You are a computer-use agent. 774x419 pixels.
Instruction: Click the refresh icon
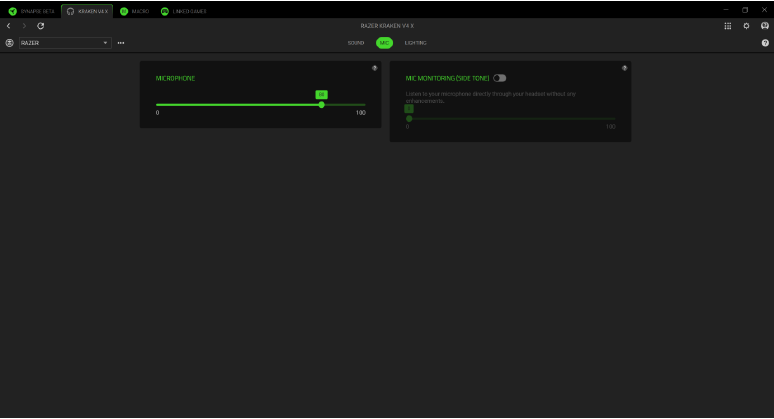click(x=40, y=26)
